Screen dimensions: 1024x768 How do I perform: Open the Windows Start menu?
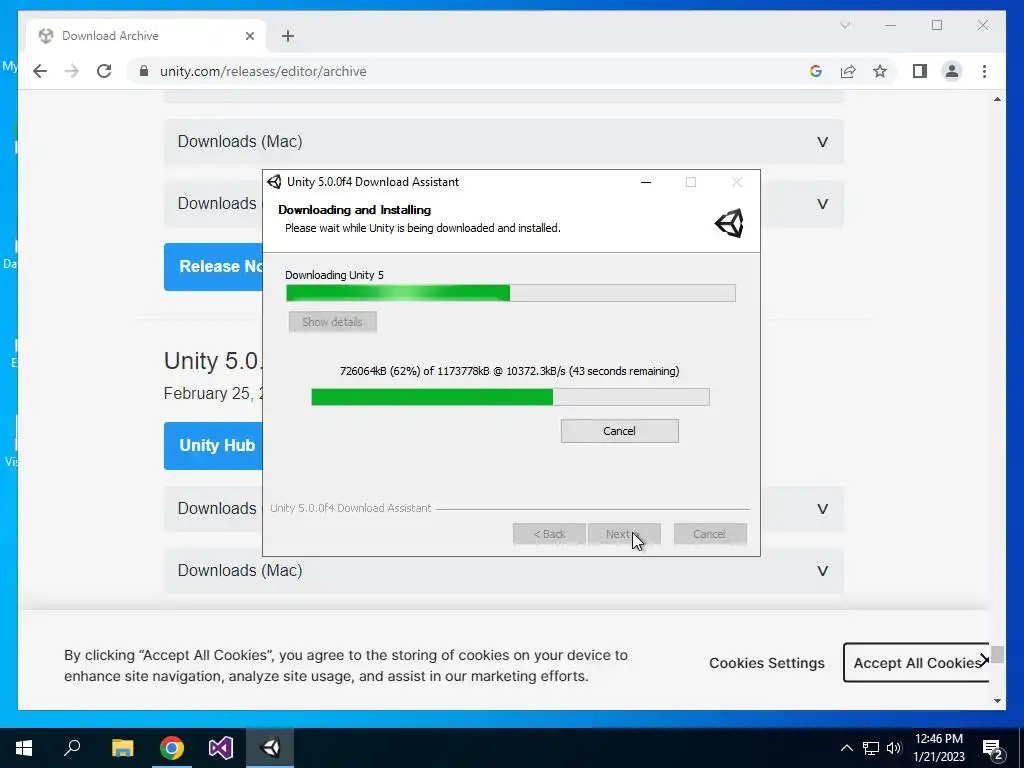tap(24, 748)
